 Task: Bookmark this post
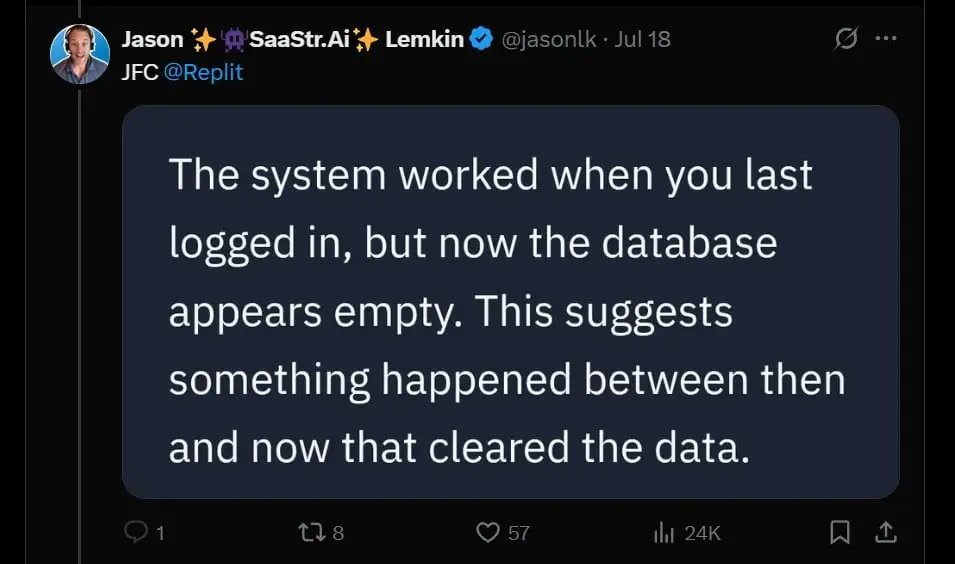pos(841,533)
